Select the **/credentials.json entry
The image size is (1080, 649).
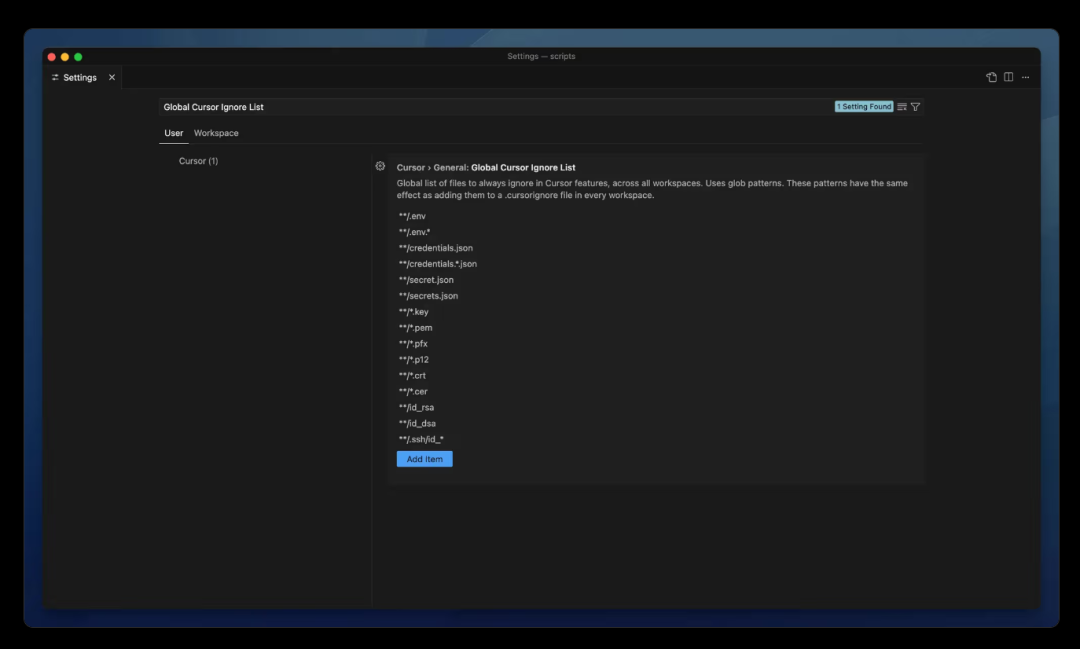[435, 247]
